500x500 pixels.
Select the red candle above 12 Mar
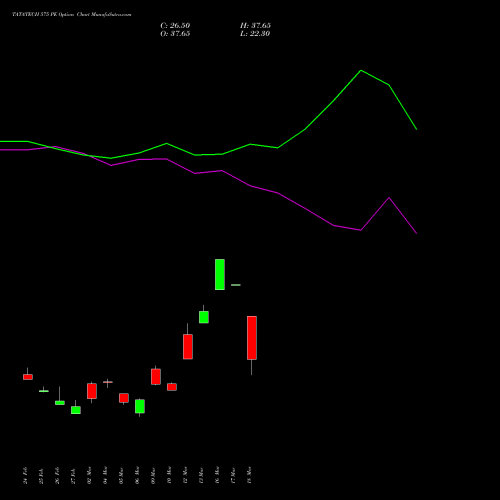[x=188, y=347]
